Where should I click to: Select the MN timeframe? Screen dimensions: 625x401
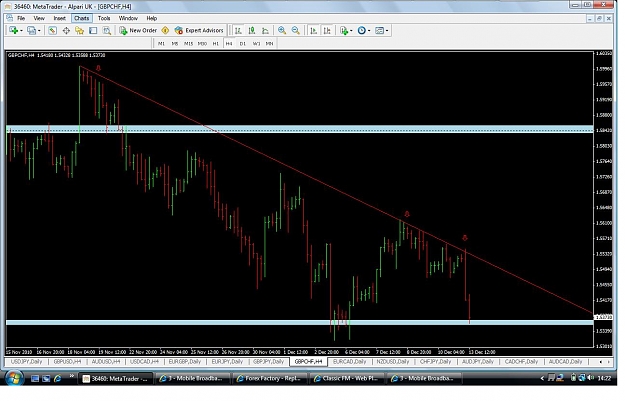pos(269,43)
